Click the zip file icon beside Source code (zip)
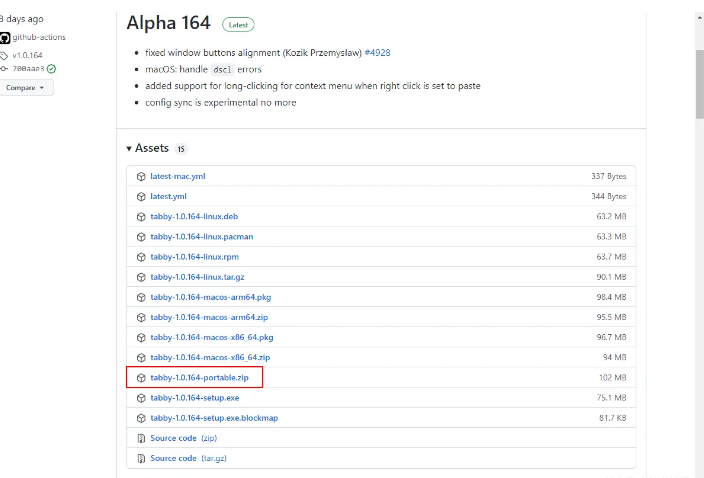The image size is (704, 478). (141, 439)
